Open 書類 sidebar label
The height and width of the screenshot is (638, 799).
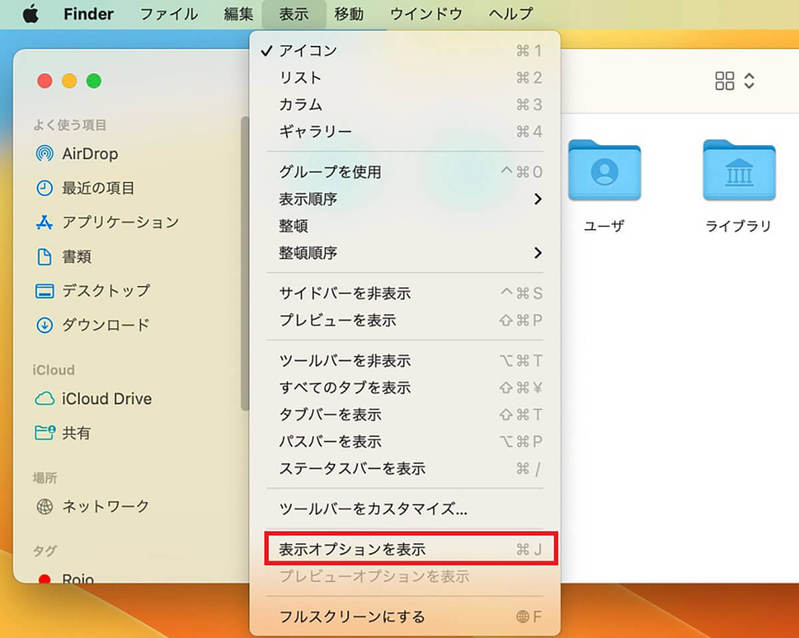pyautogui.click(x=76, y=256)
